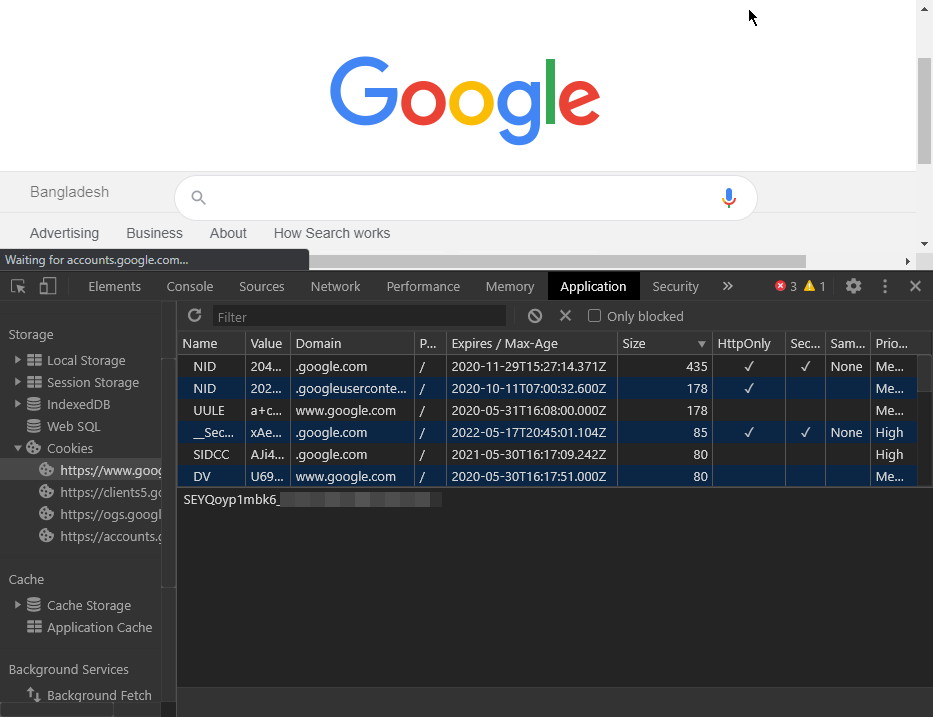Open the Business link
This screenshot has width=933, height=717.
[154, 233]
